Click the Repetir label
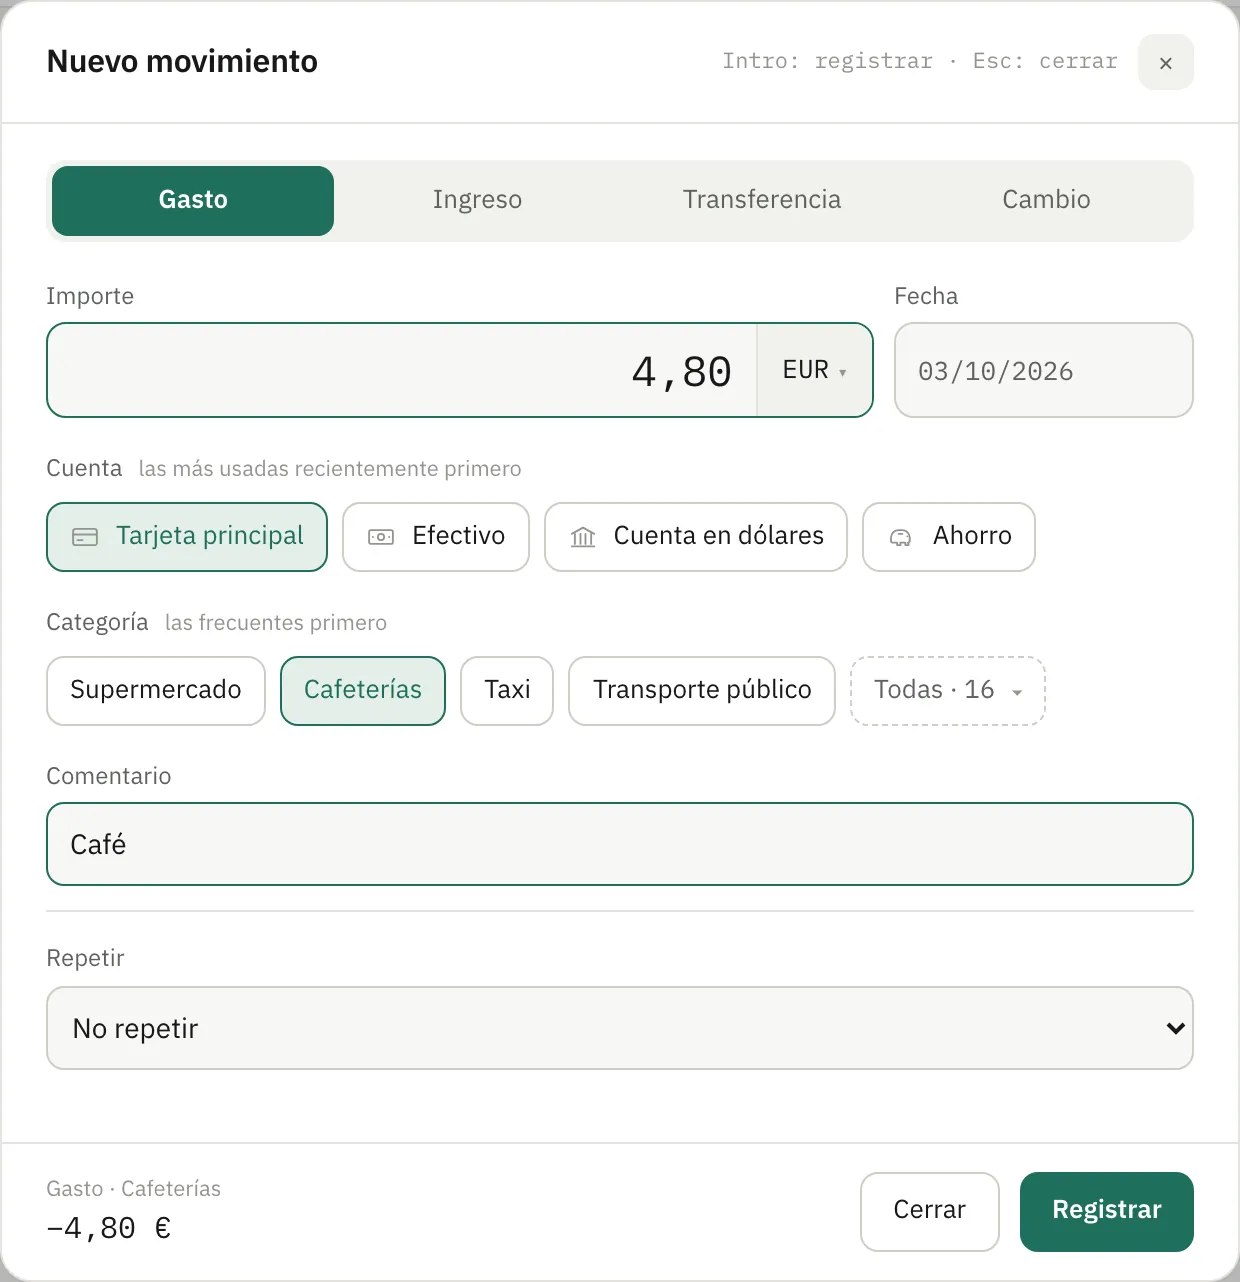Viewport: 1240px width, 1282px height. coord(86,958)
